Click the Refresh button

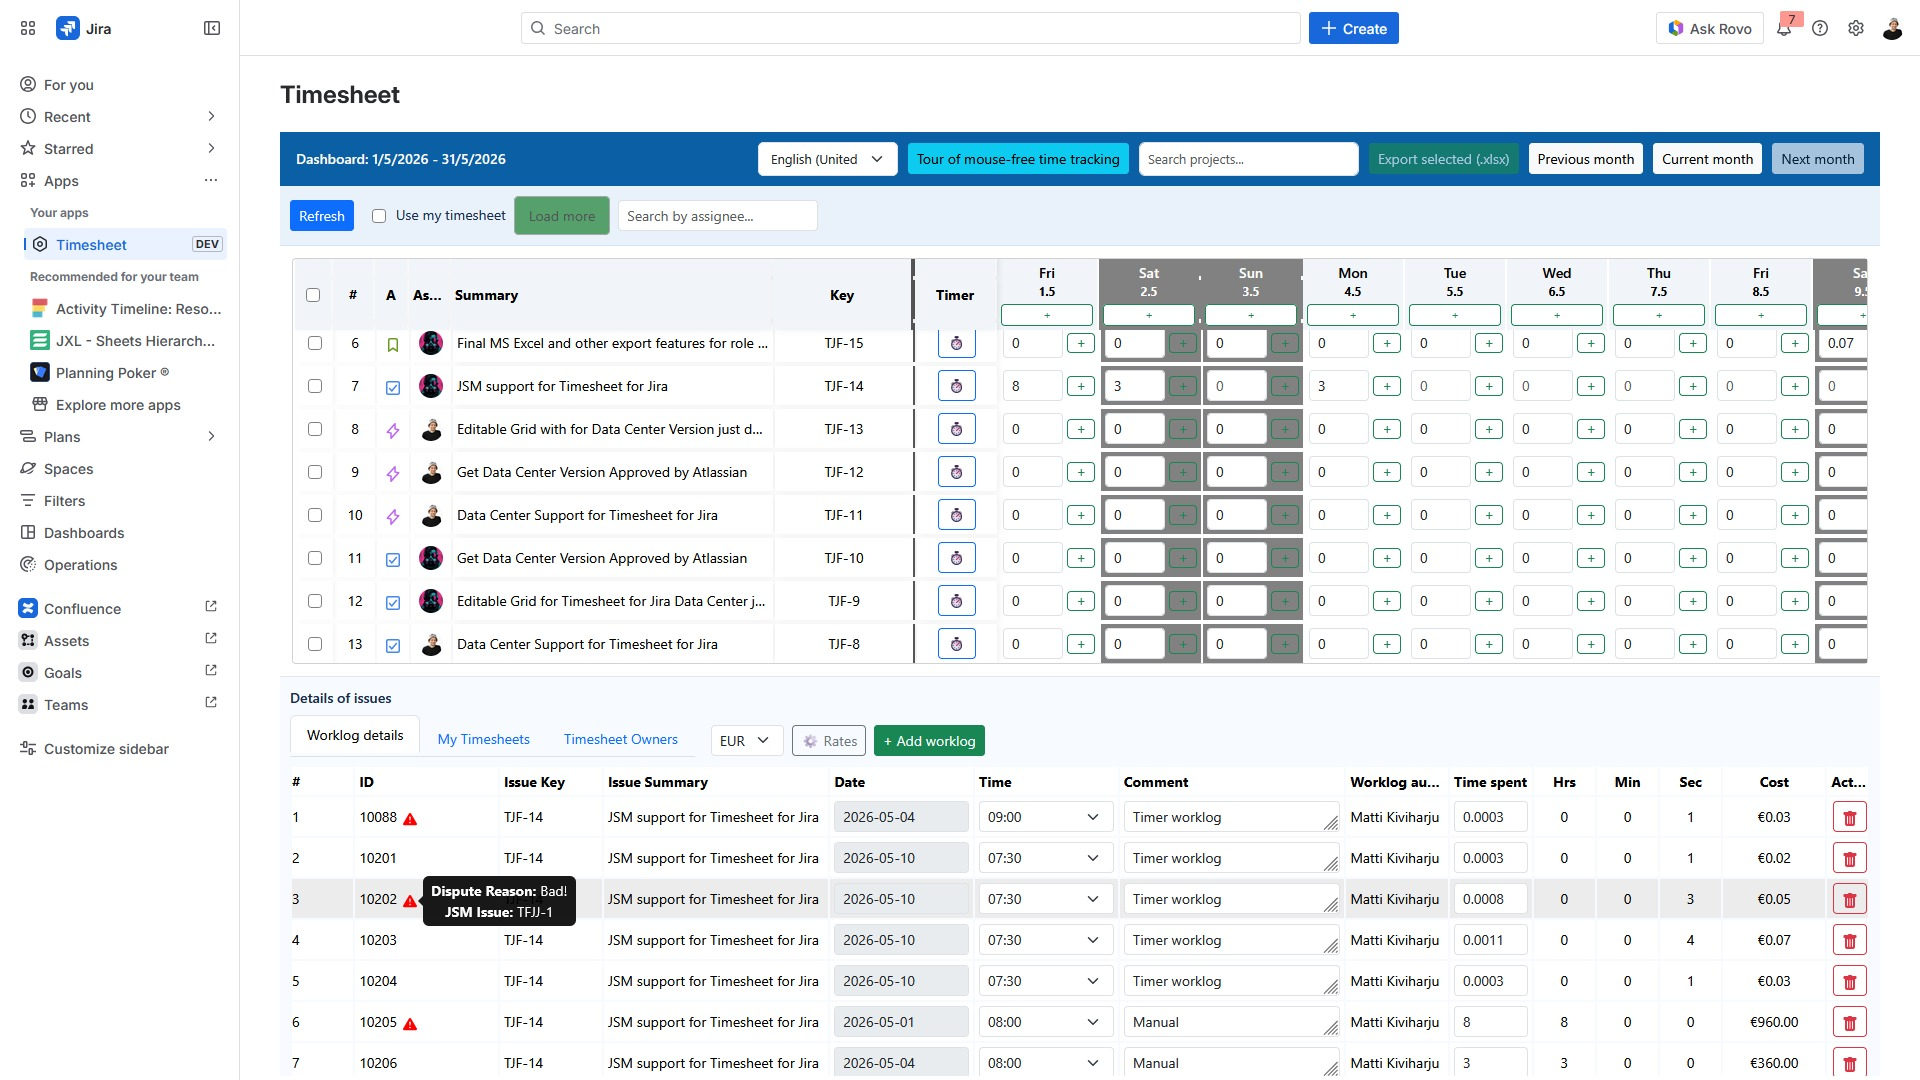click(322, 216)
